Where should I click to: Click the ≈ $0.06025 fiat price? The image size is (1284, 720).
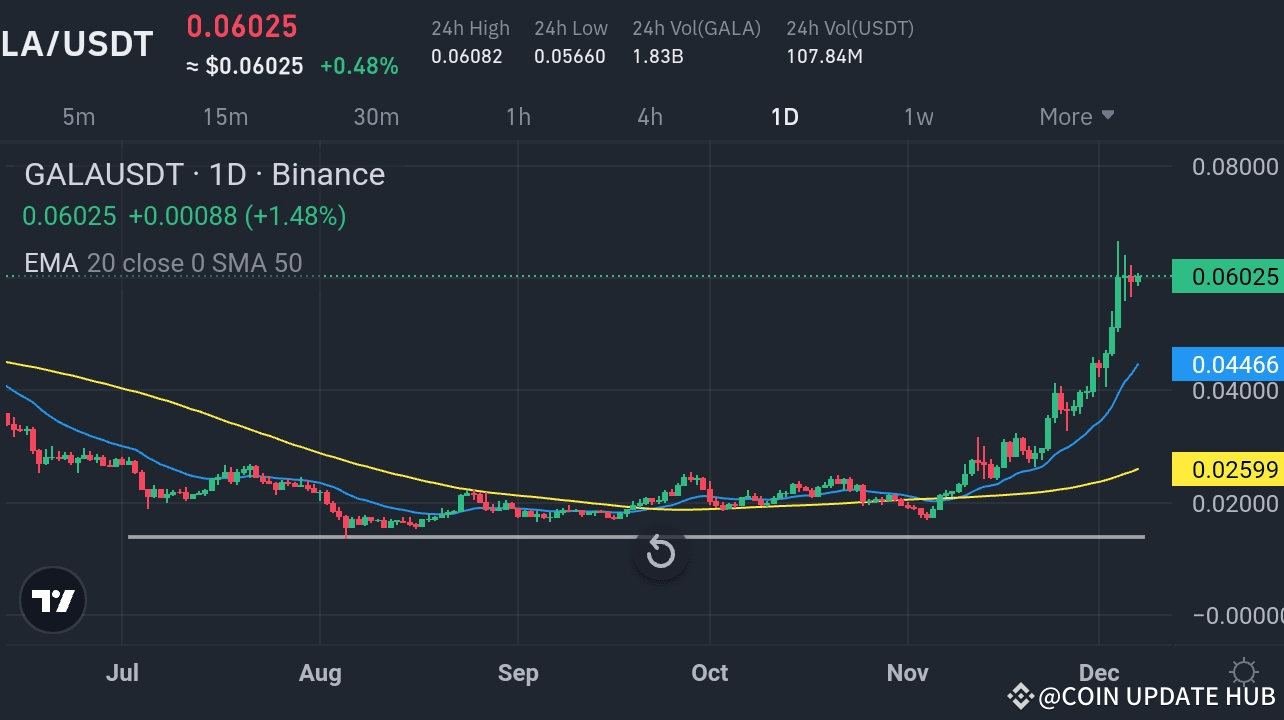coord(245,67)
